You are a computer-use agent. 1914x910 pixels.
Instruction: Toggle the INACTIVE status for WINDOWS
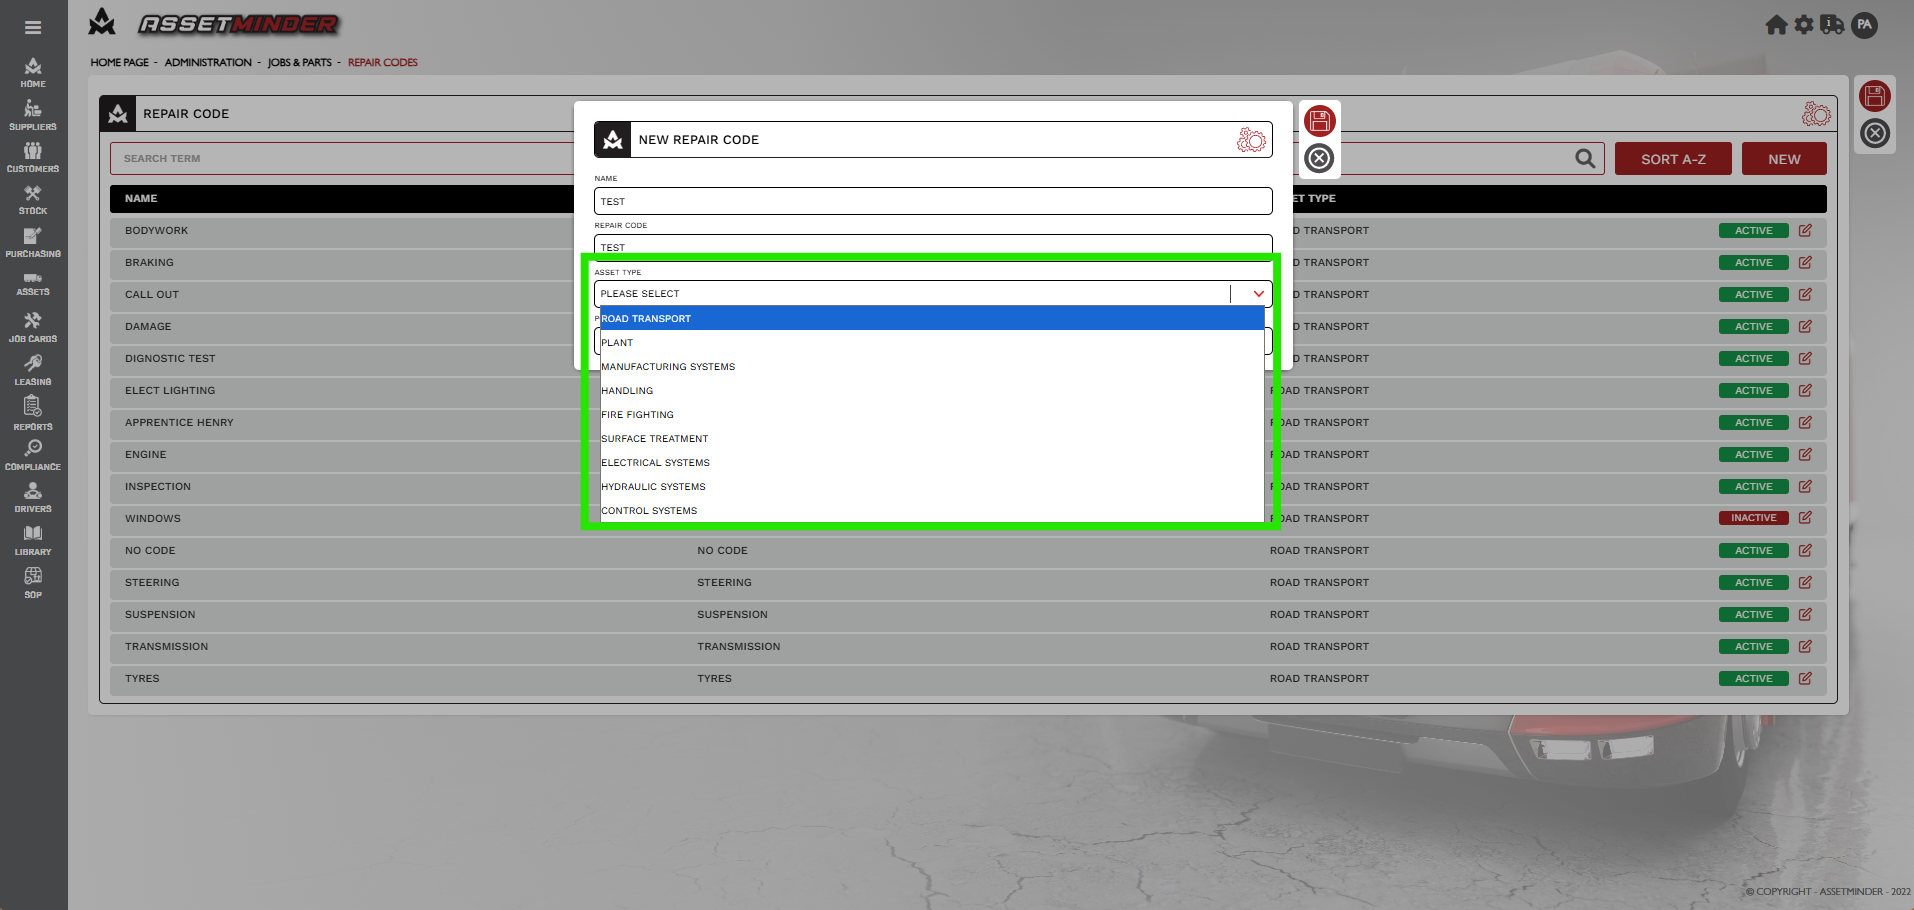click(x=1753, y=518)
